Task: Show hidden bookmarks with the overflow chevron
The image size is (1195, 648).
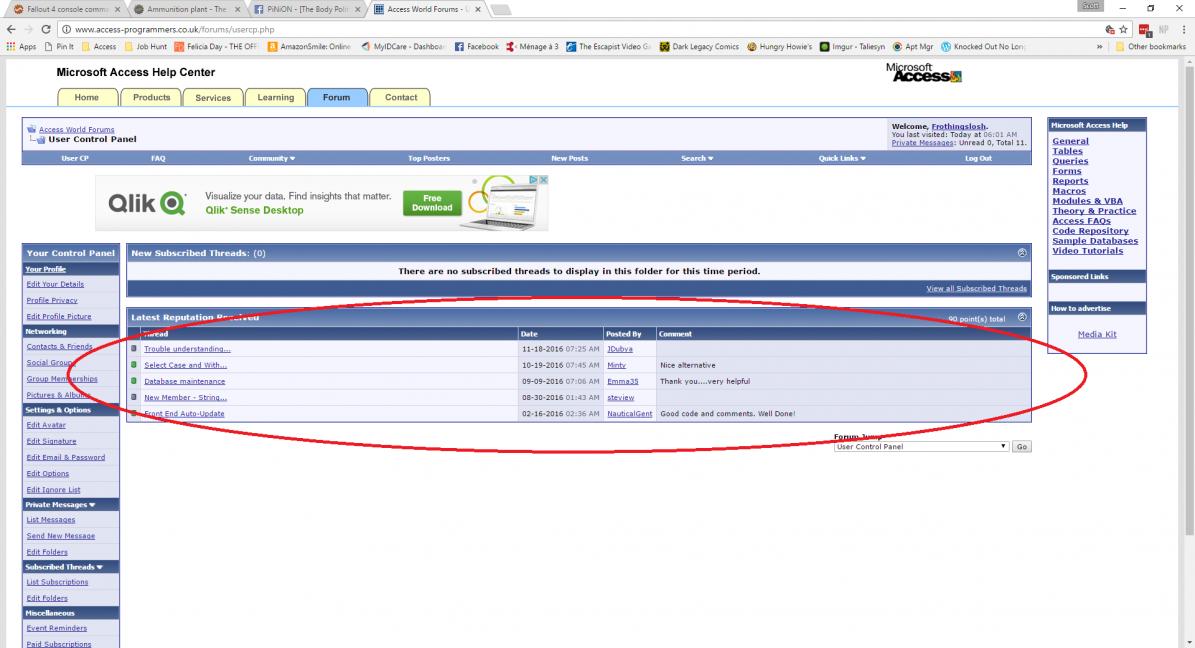Action: (x=1099, y=47)
